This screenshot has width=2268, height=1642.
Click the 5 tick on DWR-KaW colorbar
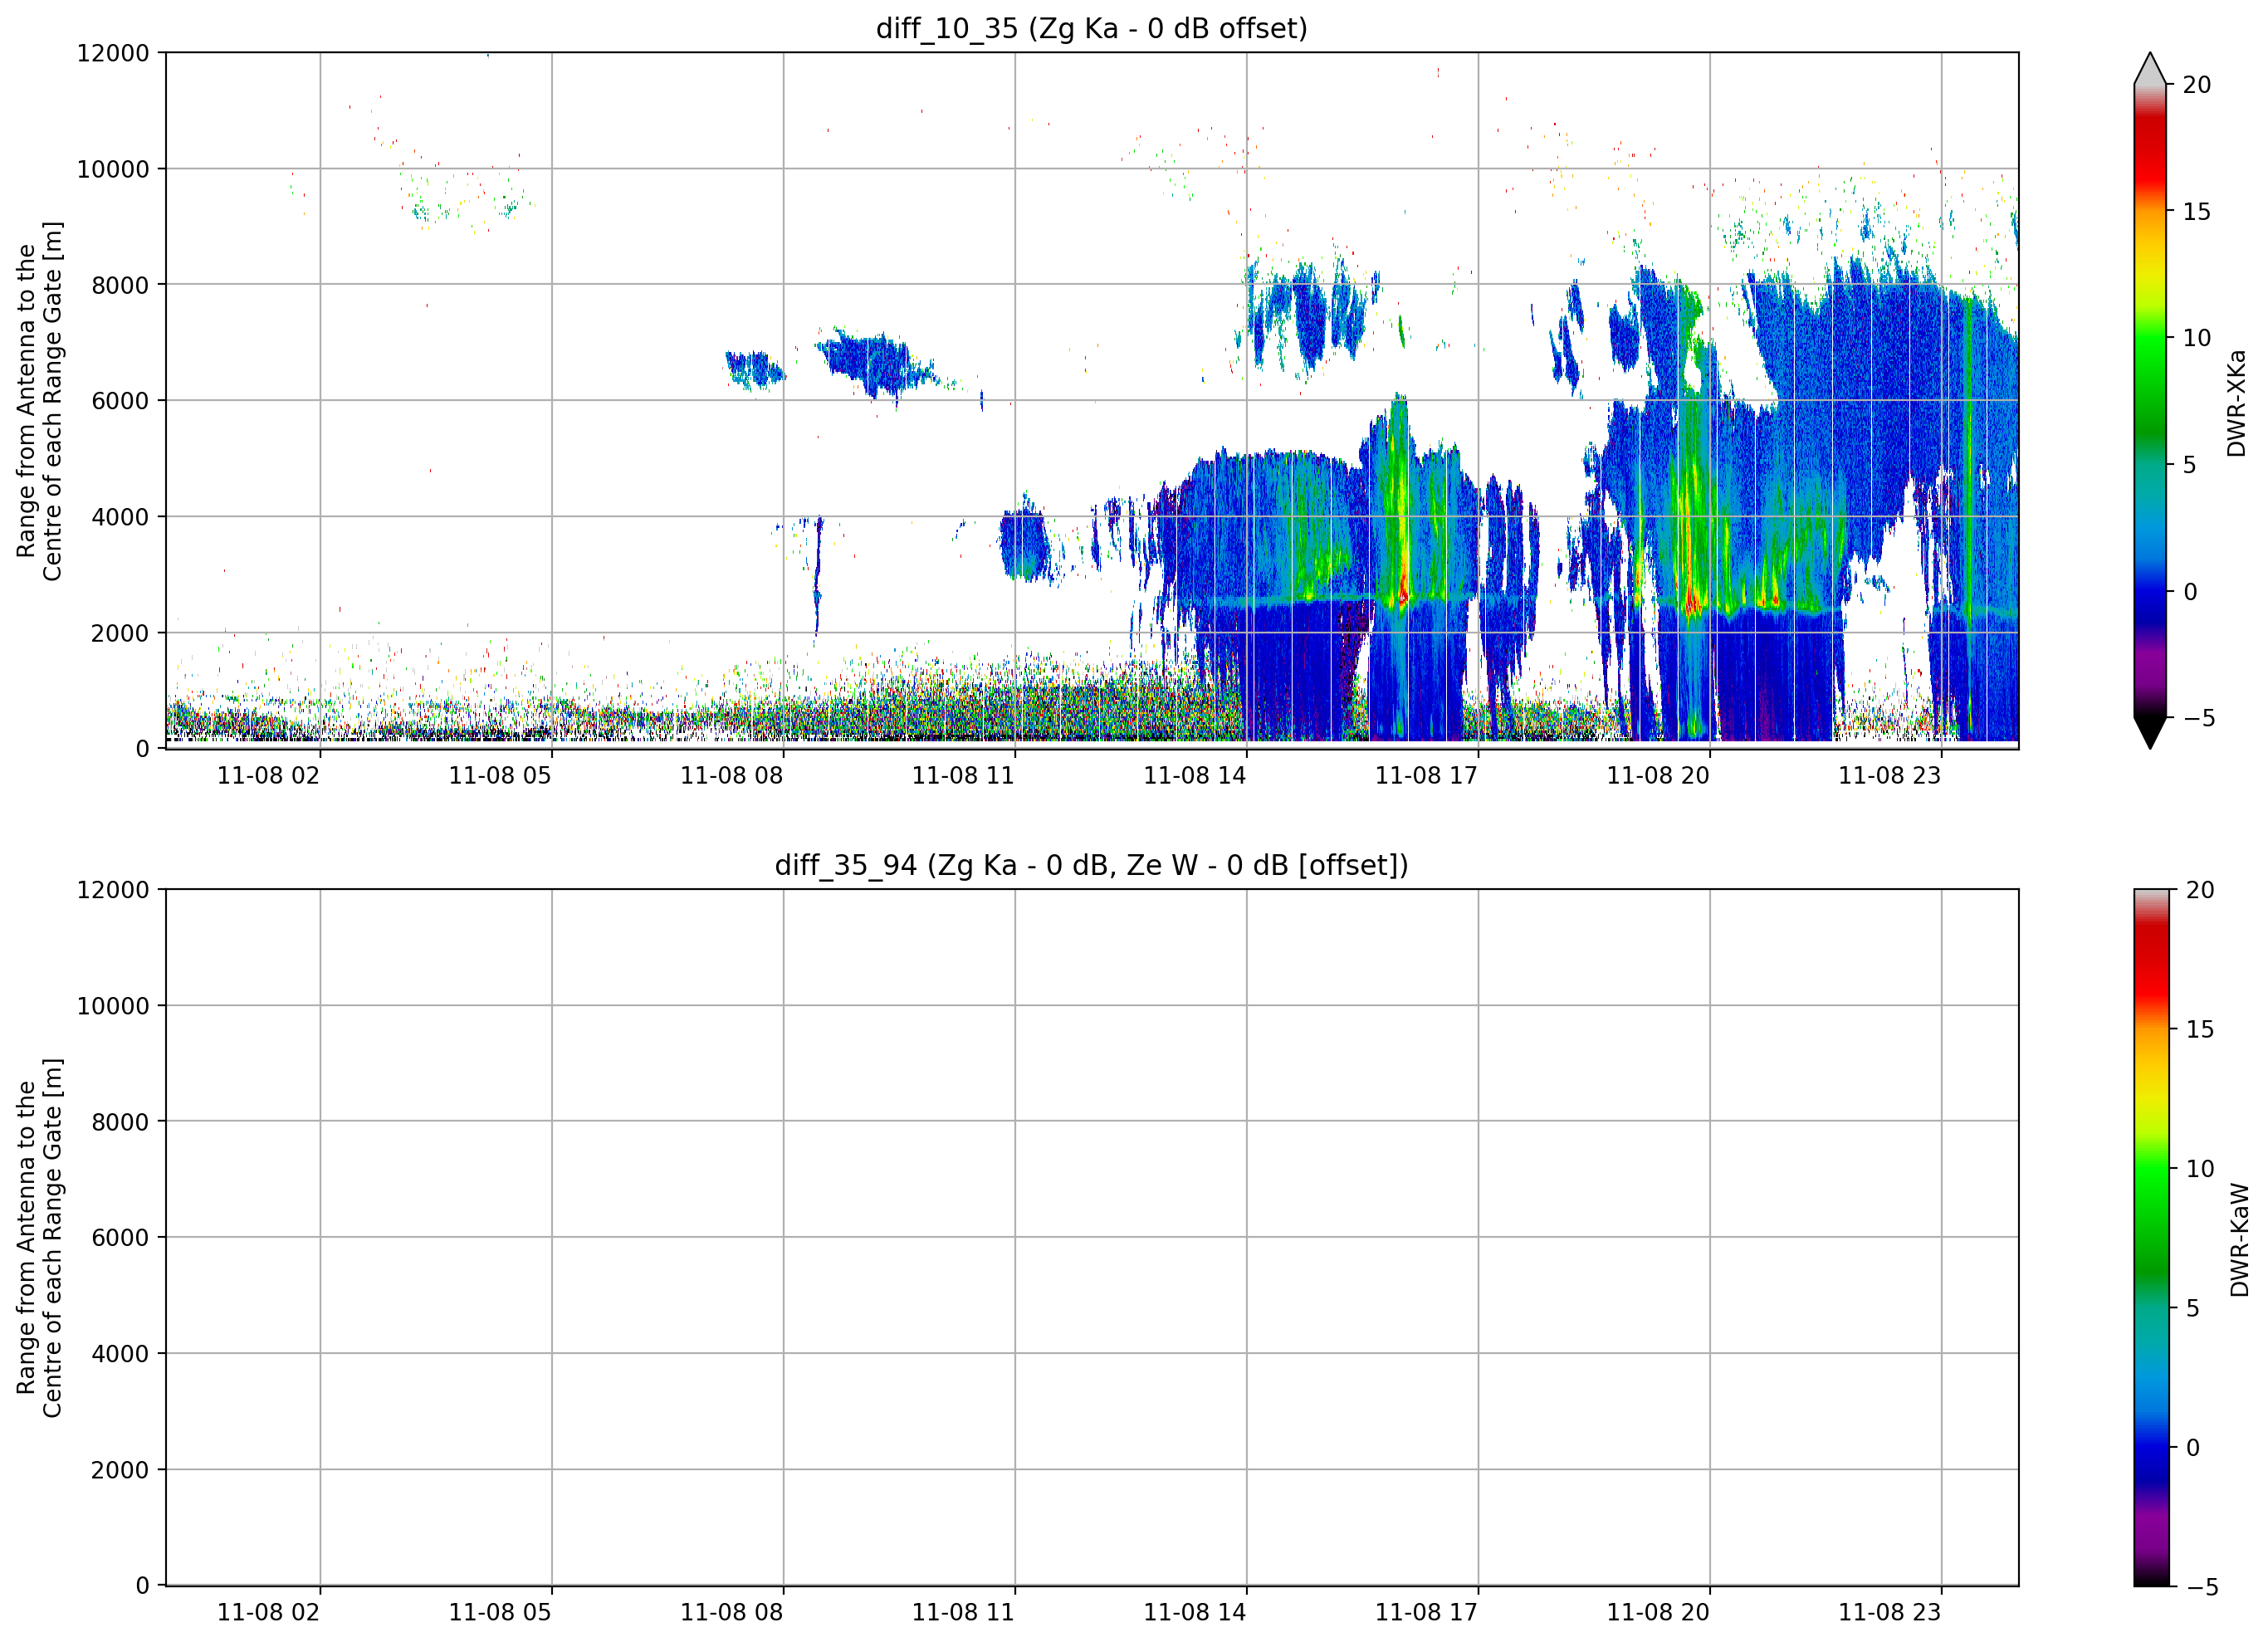click(2193, 1308)
